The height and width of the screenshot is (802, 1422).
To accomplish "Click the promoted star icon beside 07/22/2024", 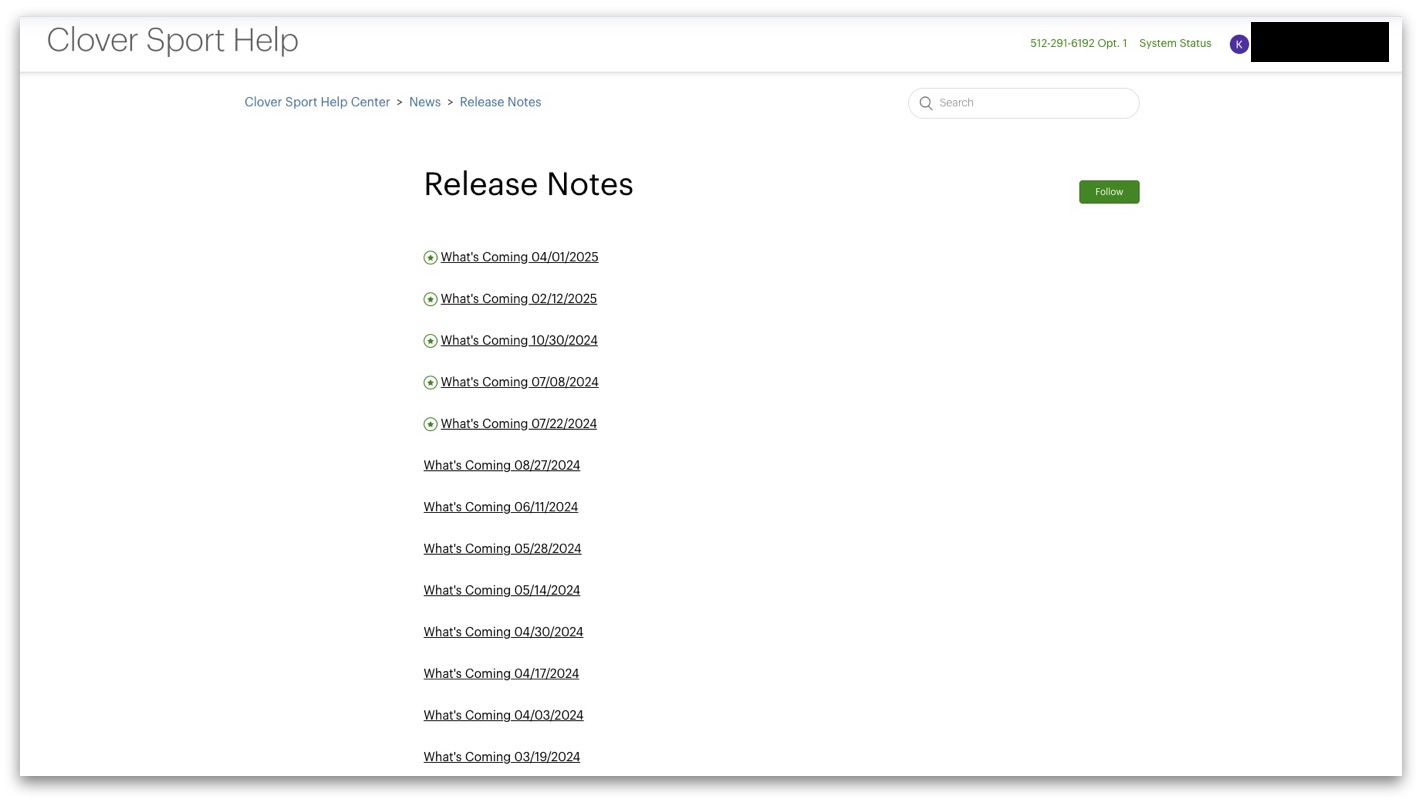I will click(x=430, y=424).
